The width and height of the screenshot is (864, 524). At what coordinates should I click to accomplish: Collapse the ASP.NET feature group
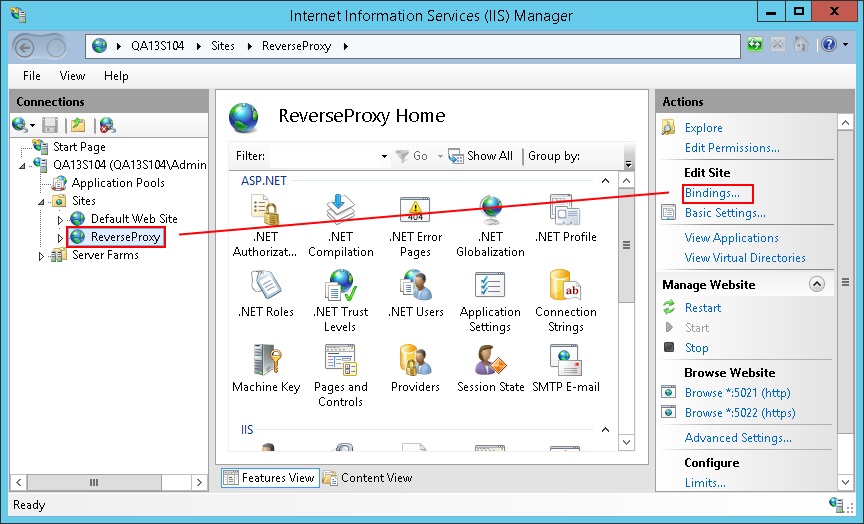pos(605,181)
